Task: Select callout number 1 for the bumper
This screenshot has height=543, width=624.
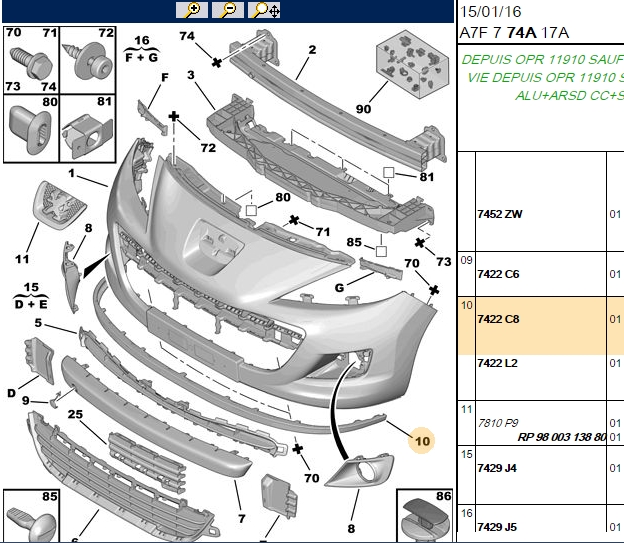Action: coord(71,173)
